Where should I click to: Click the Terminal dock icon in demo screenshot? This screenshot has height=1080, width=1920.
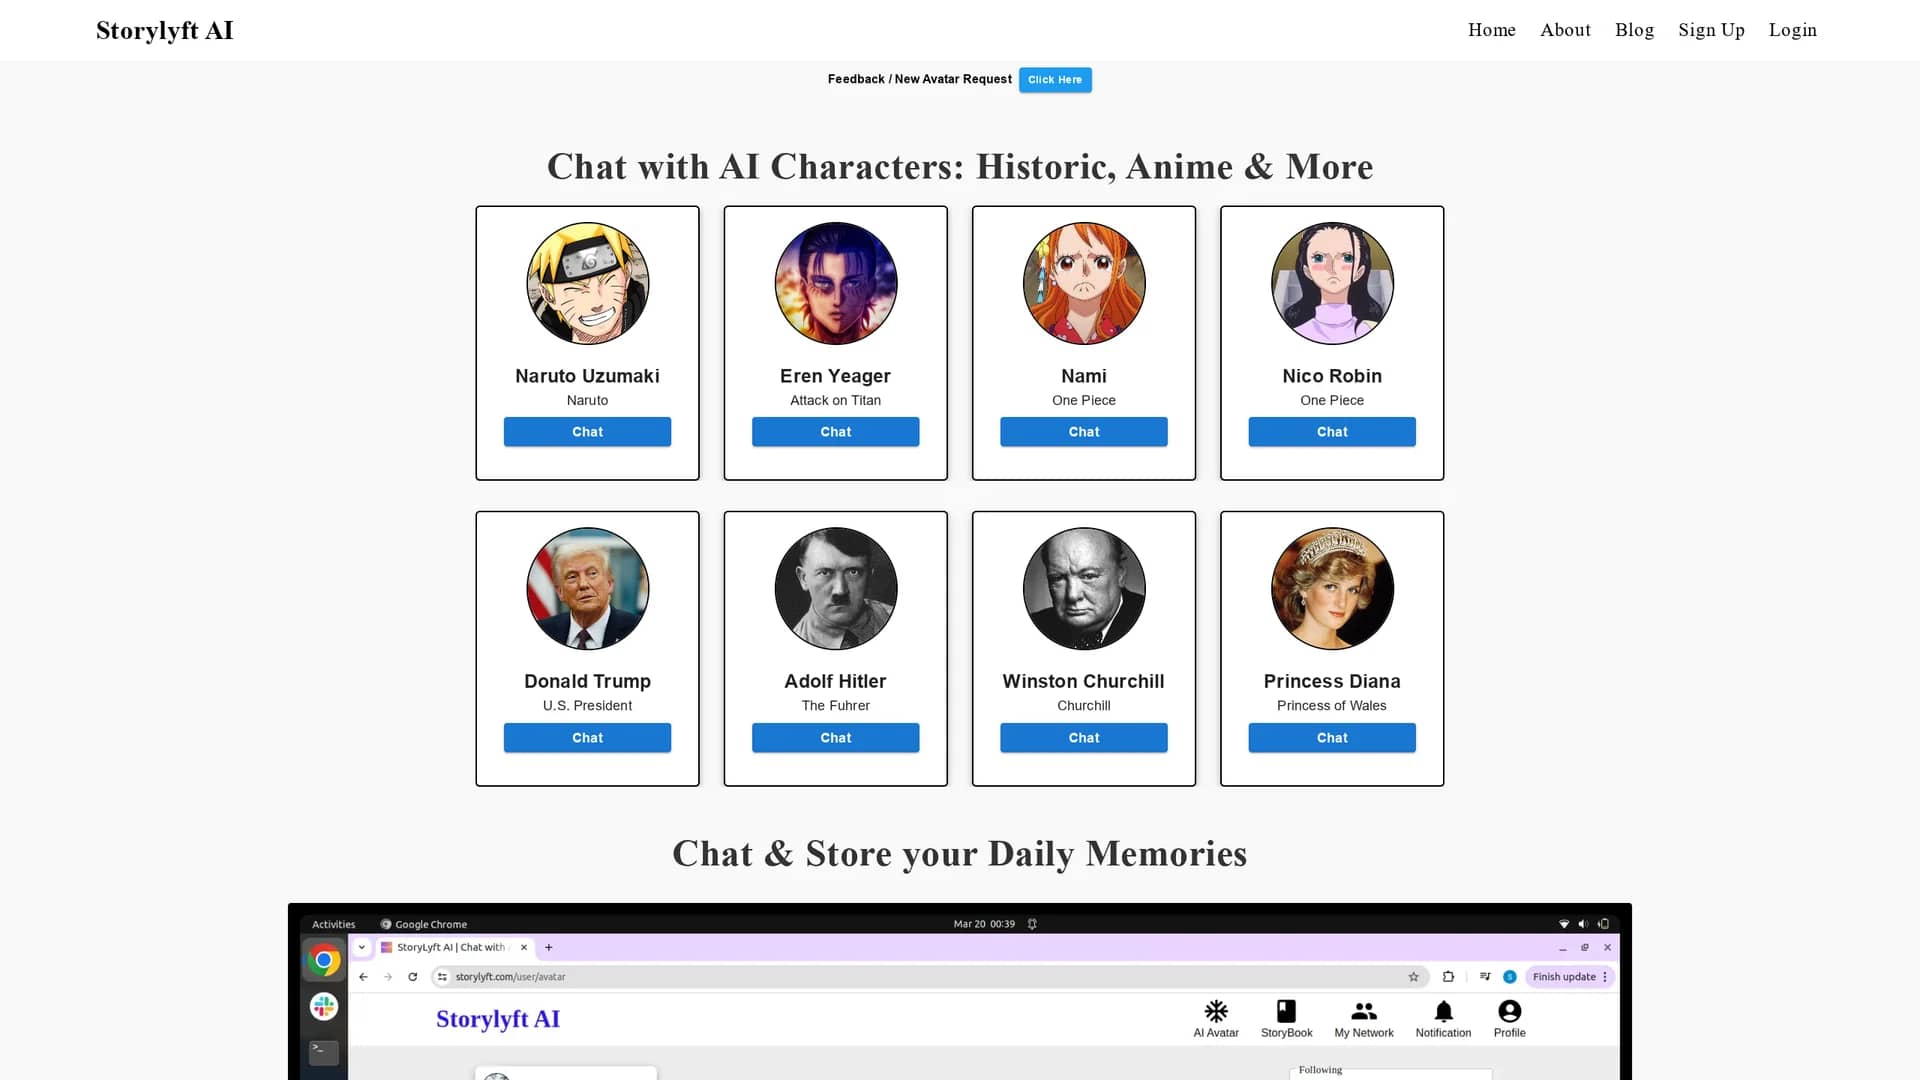click(323, 1052)
